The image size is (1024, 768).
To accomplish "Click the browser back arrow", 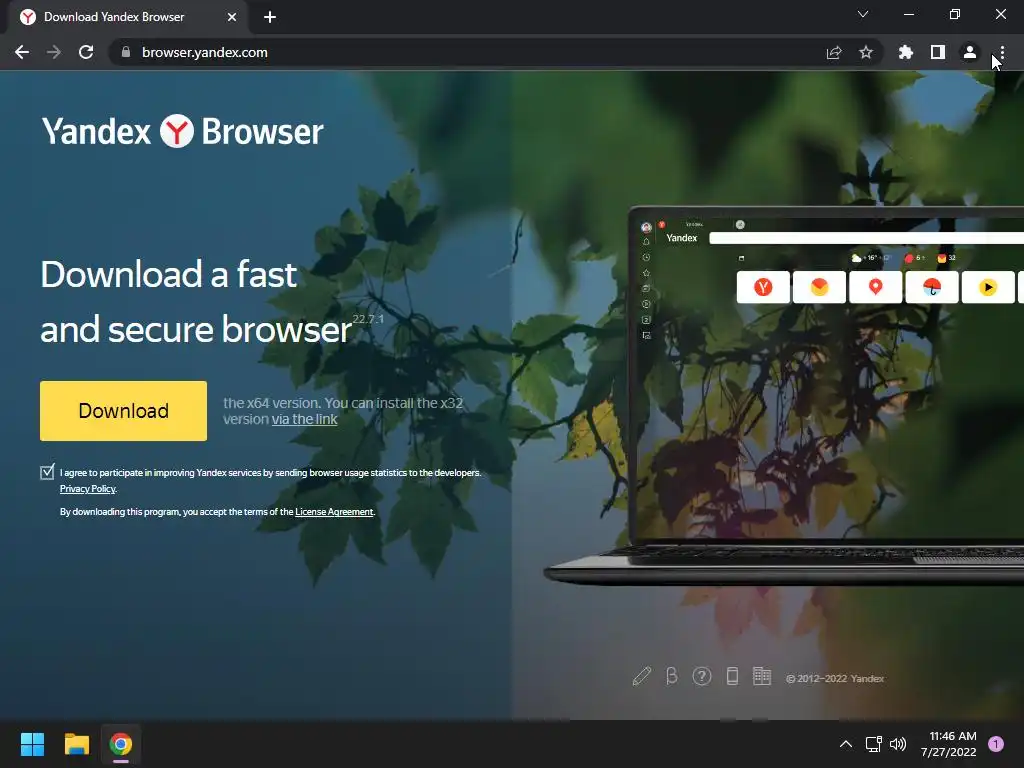I will (22, 52).
